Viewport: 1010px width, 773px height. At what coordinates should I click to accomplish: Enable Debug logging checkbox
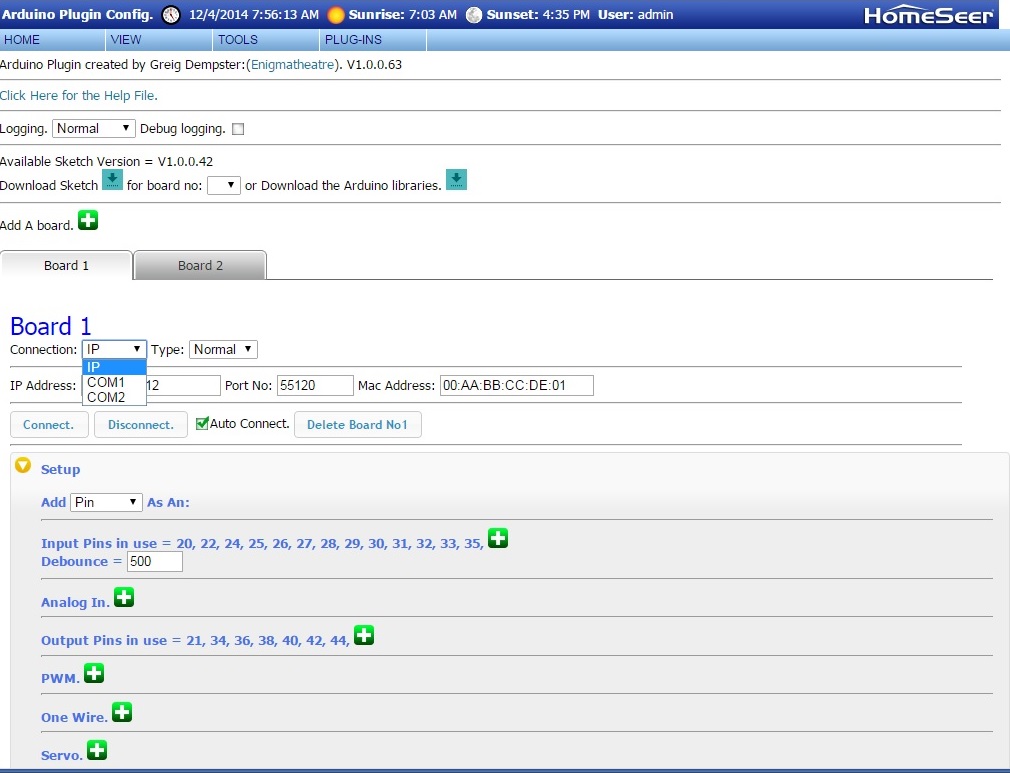click(x=238, y=129)
